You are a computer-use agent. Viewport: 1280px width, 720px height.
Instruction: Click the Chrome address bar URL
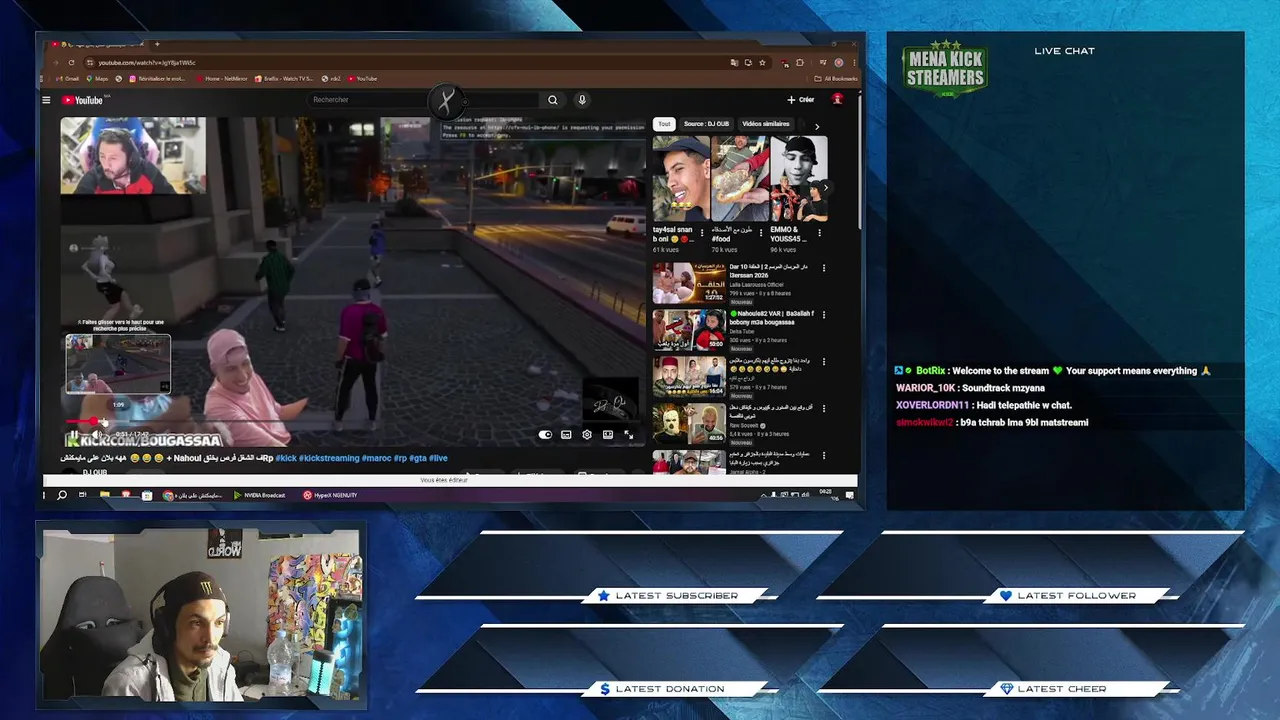(147, 62)
